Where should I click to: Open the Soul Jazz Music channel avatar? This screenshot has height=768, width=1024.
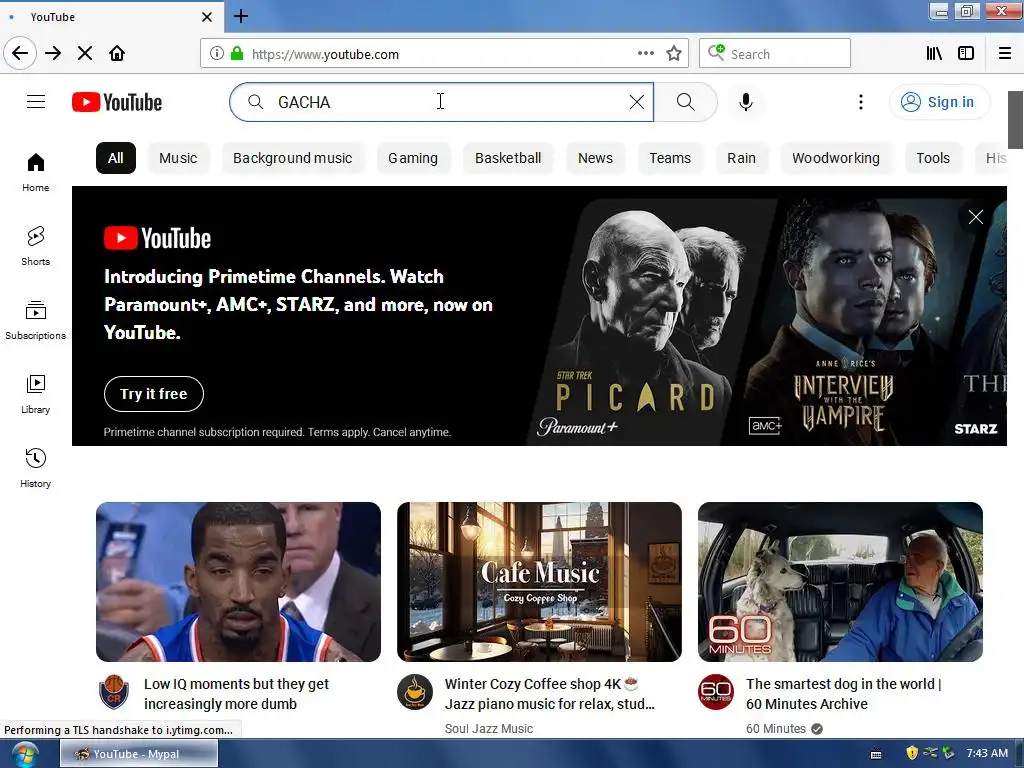[x=415, y=692]
